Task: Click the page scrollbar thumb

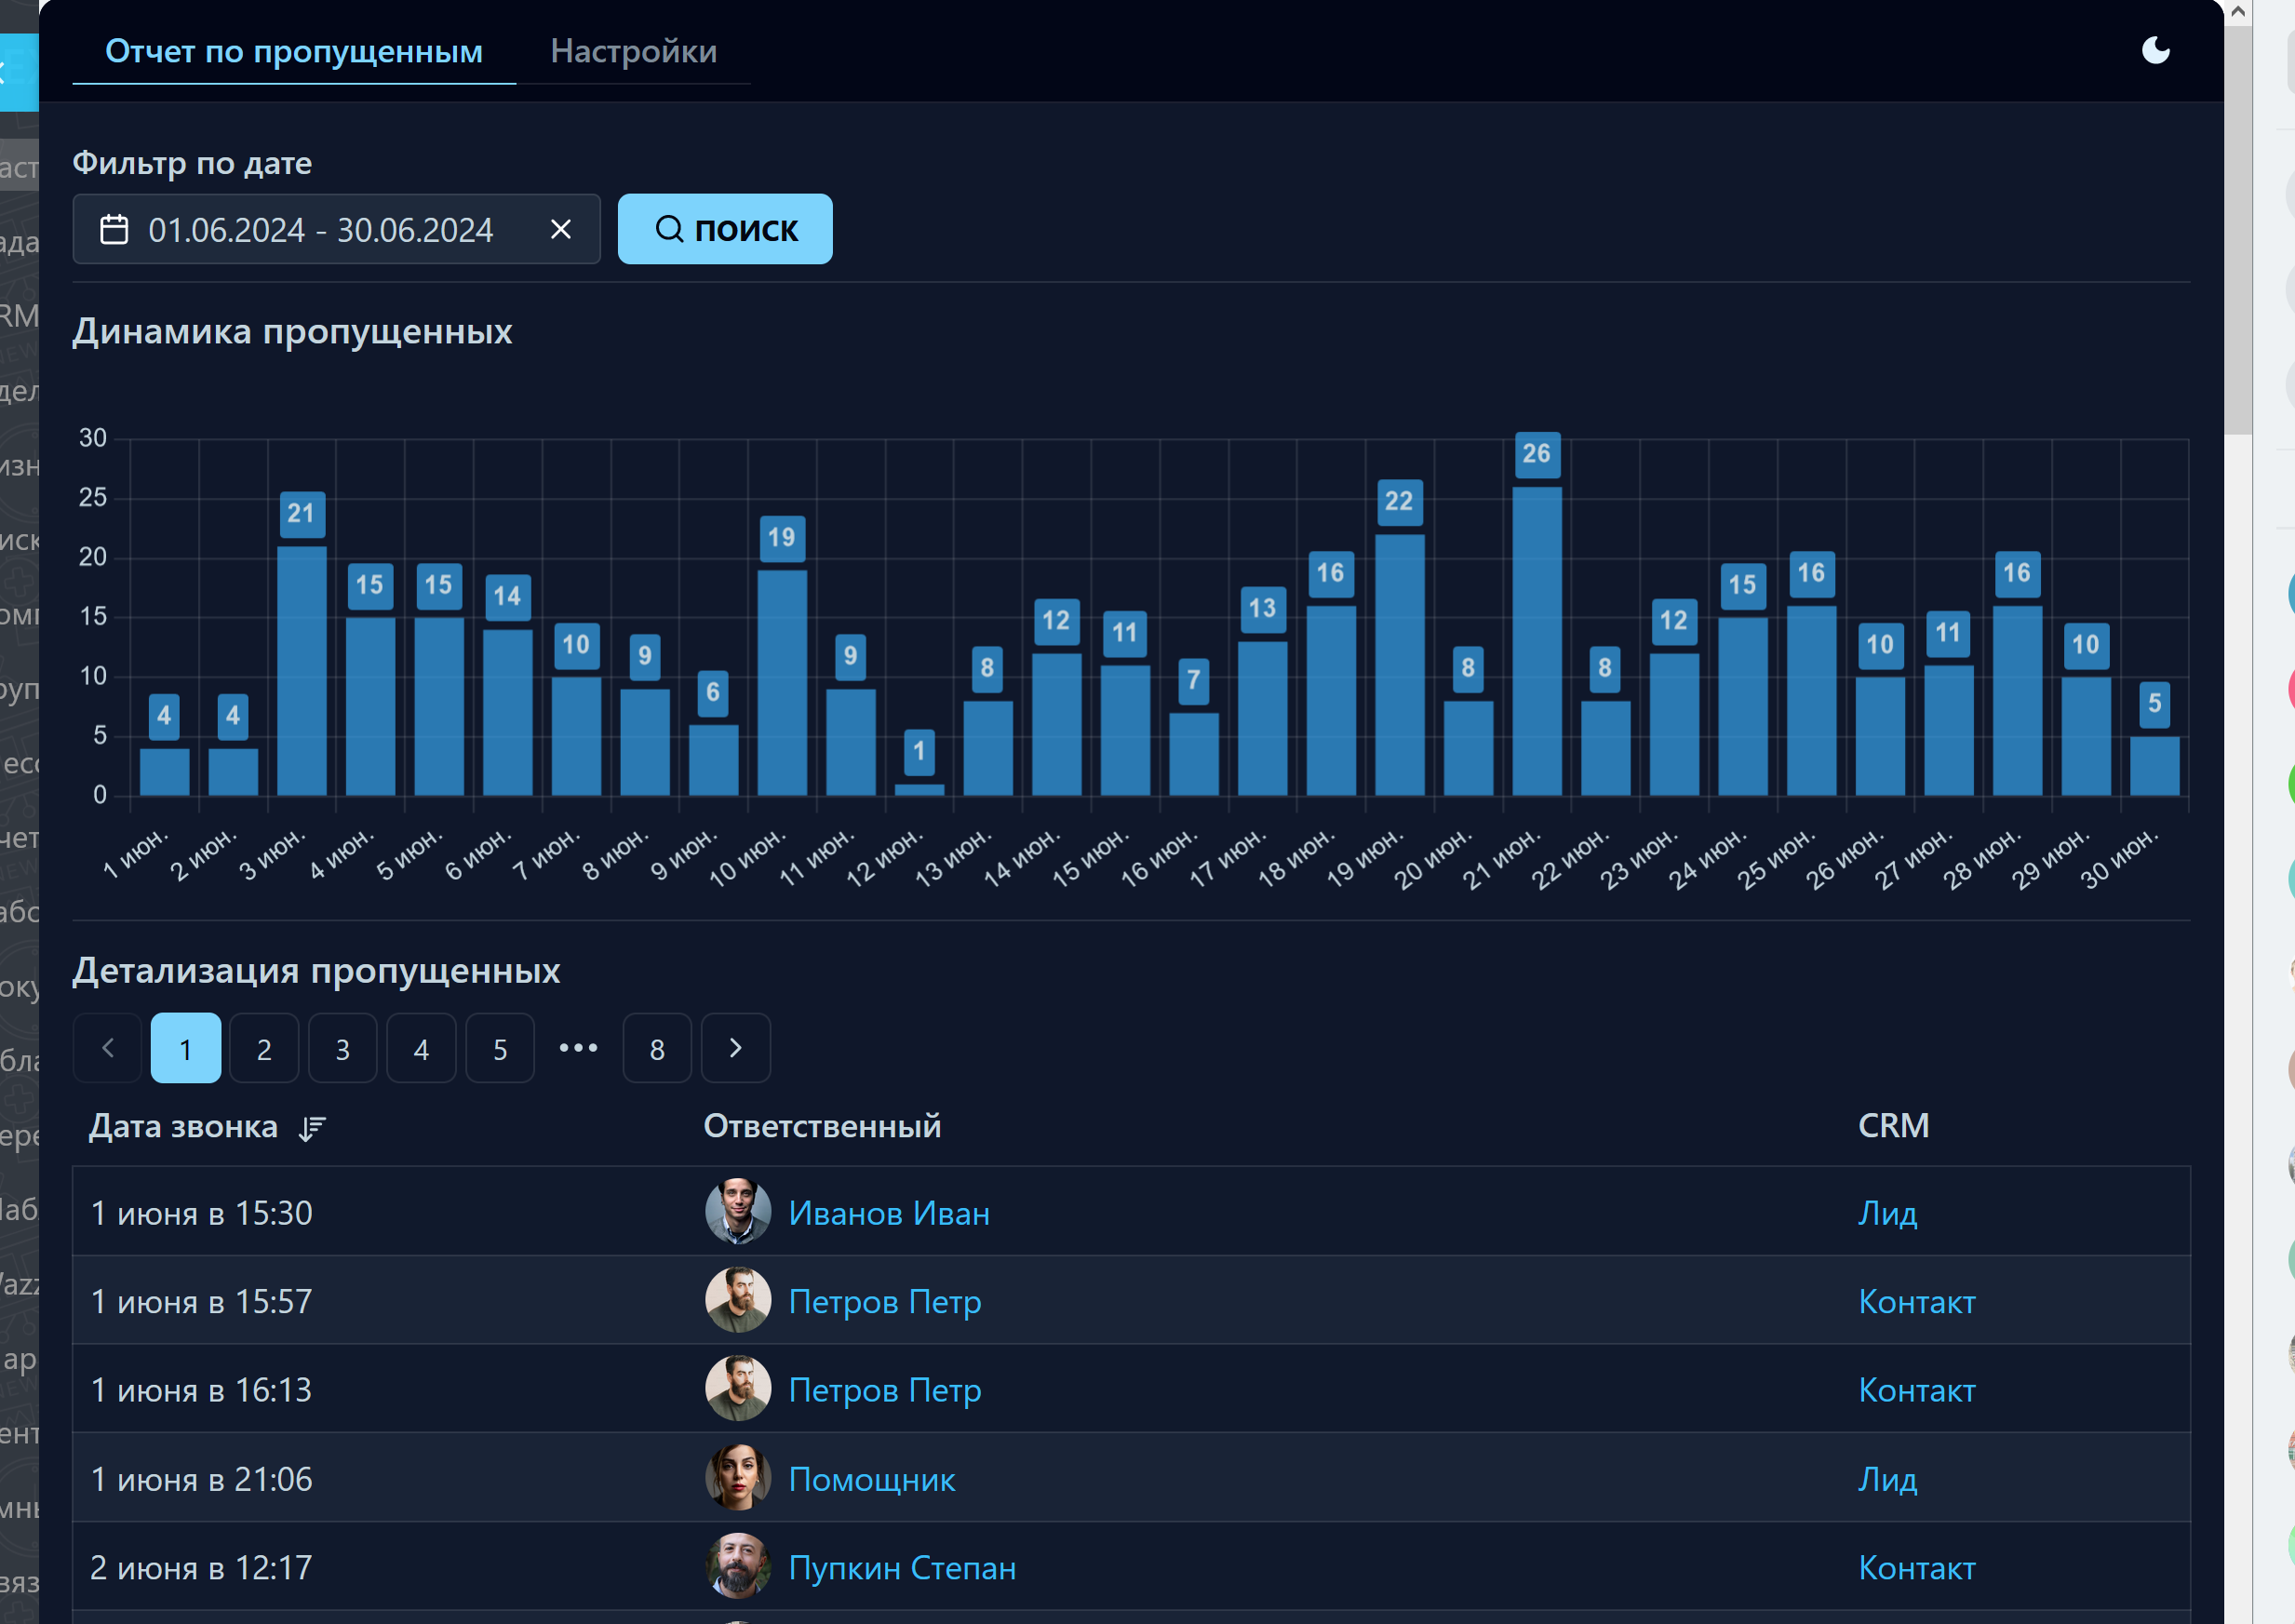Action: click(x=2238, y=230)
